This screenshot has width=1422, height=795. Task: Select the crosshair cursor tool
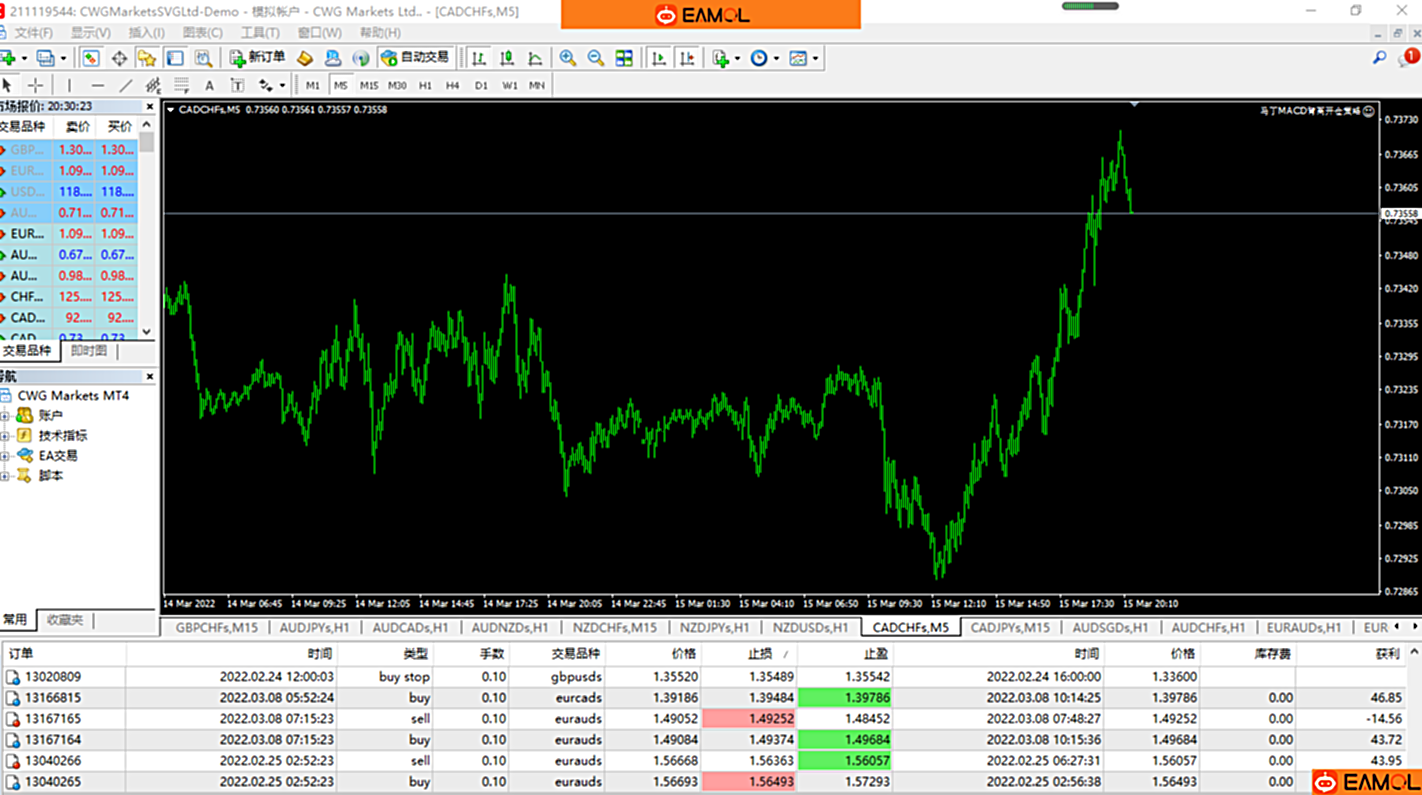pos(35,86)
